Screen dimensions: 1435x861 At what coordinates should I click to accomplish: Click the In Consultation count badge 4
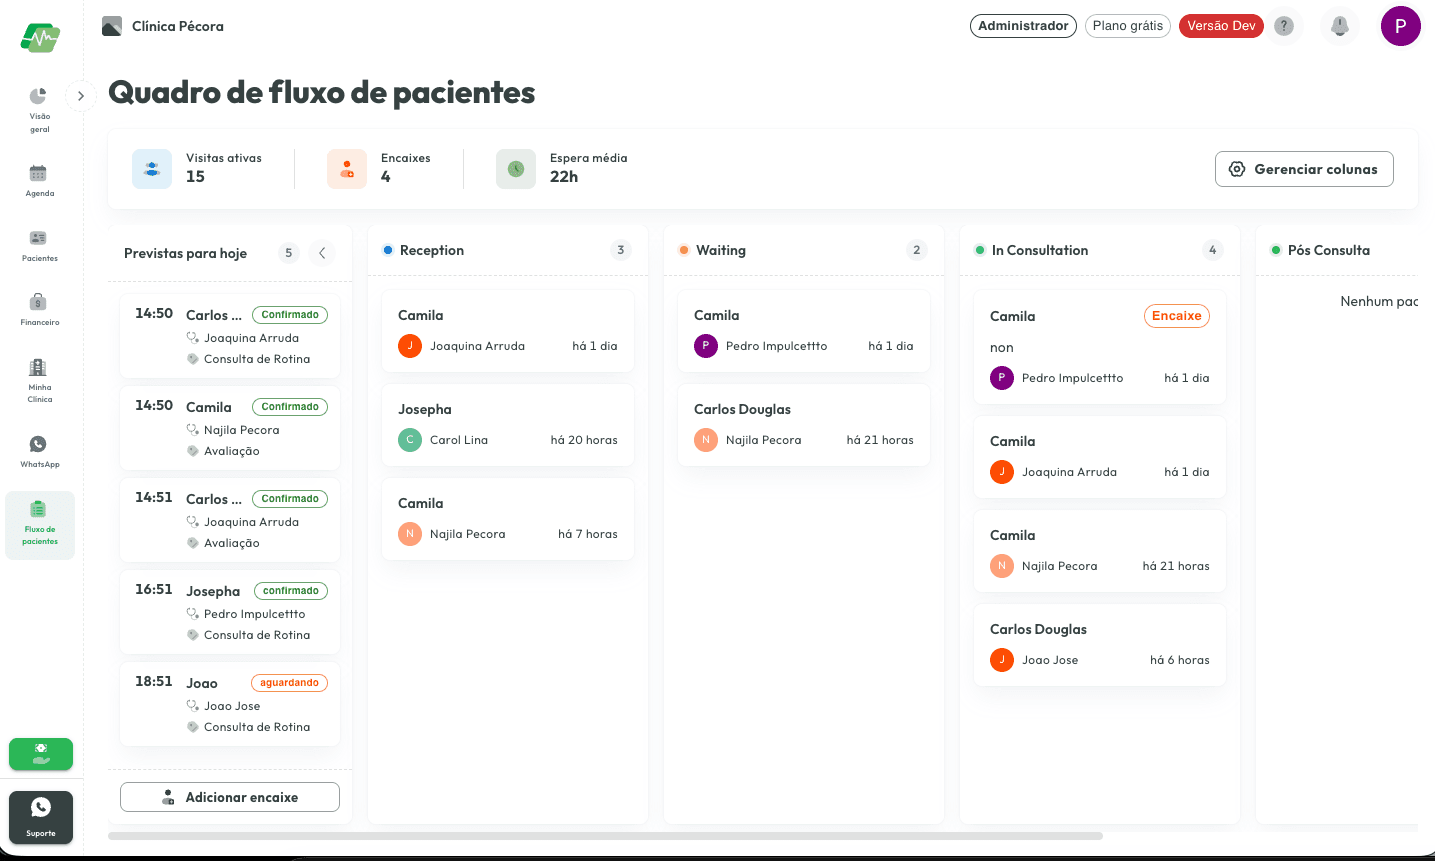click(x=1213, y=250)
